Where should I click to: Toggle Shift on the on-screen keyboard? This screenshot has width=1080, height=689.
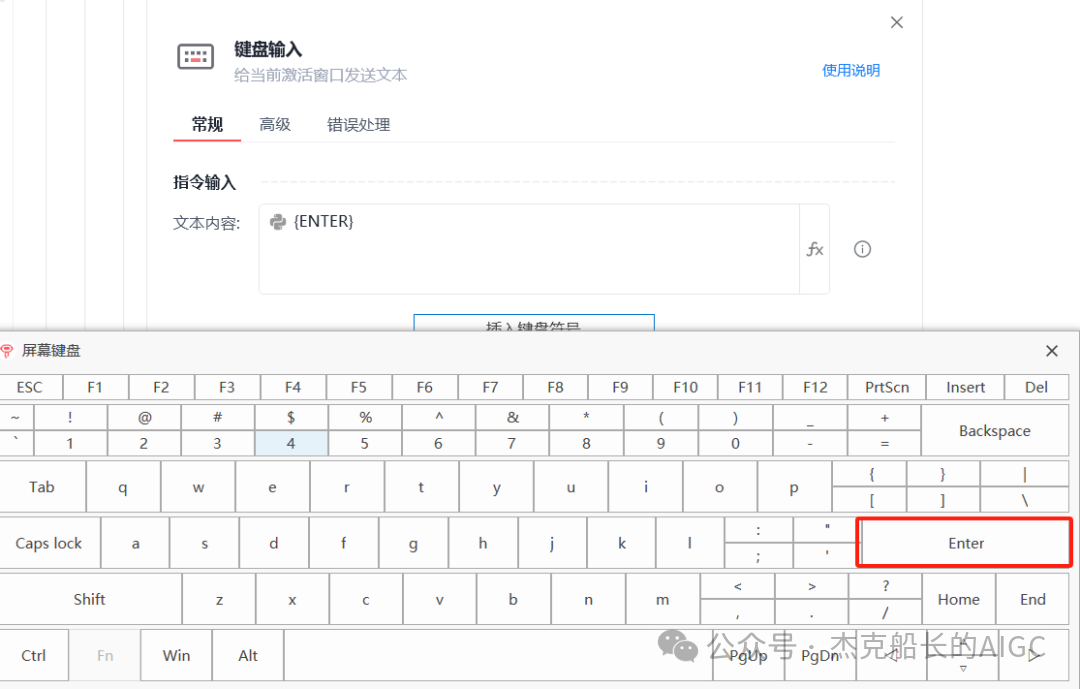tap(89, 599)
